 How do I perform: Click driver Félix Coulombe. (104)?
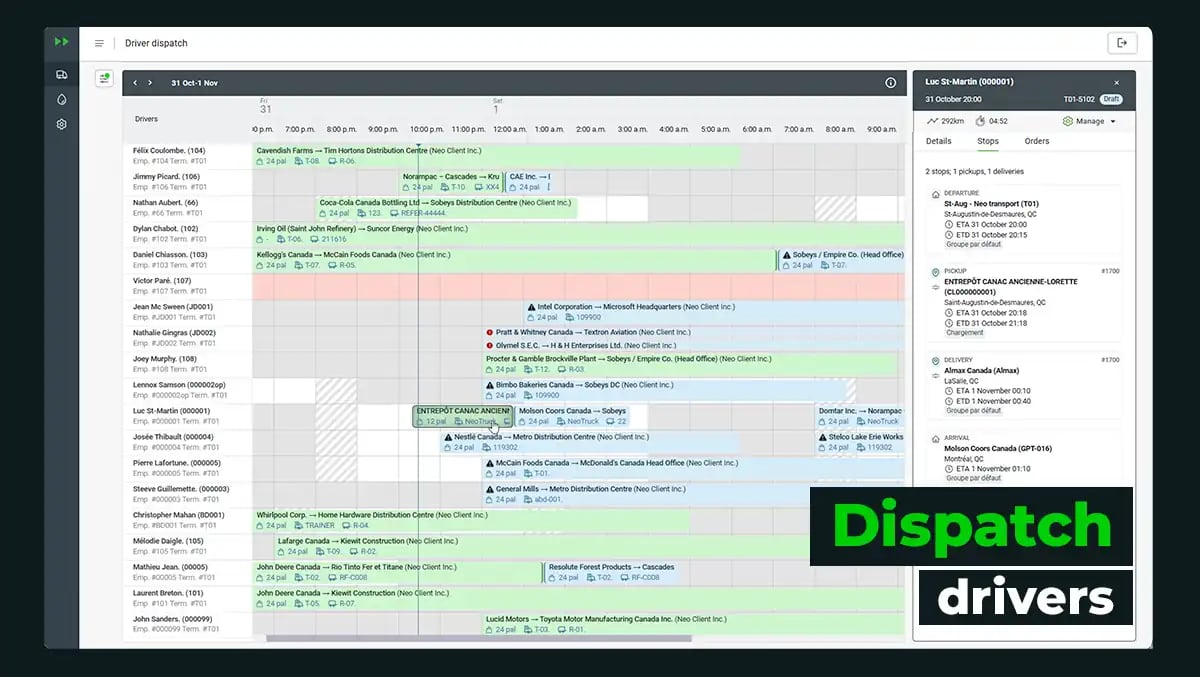tap(168, 151)
